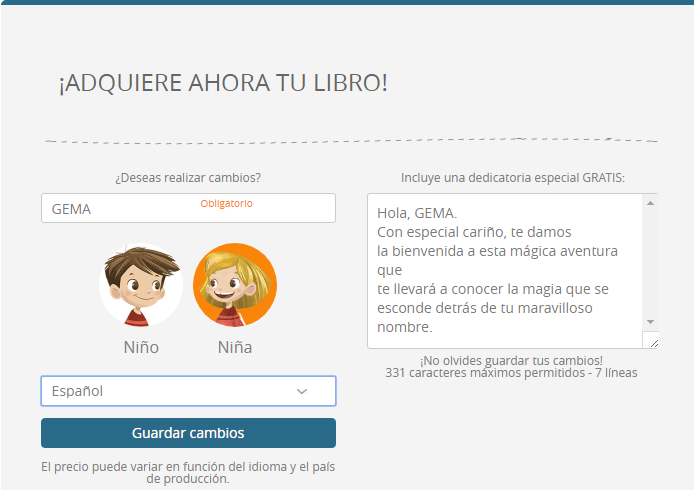Click the textarea resize handle corner

[654, 343]
